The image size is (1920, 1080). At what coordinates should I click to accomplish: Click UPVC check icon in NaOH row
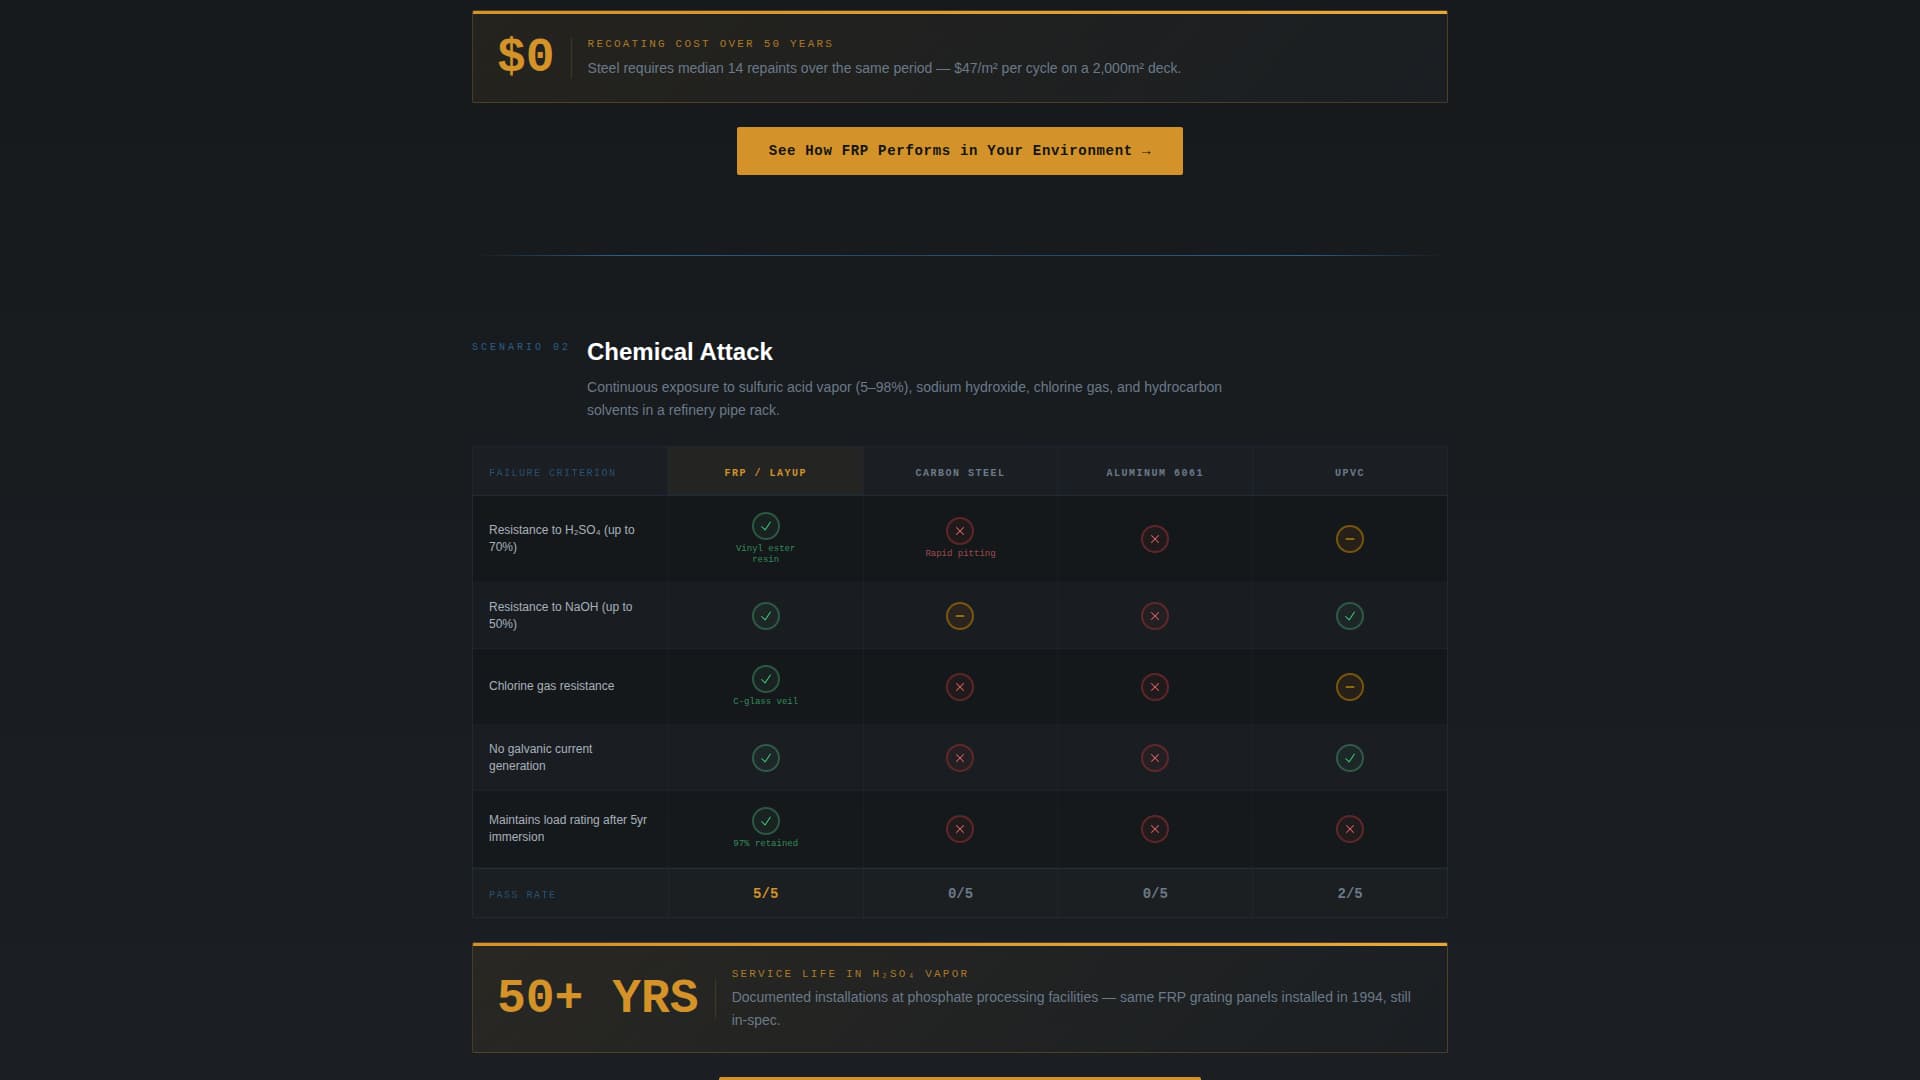click(x=1349, y=616)
